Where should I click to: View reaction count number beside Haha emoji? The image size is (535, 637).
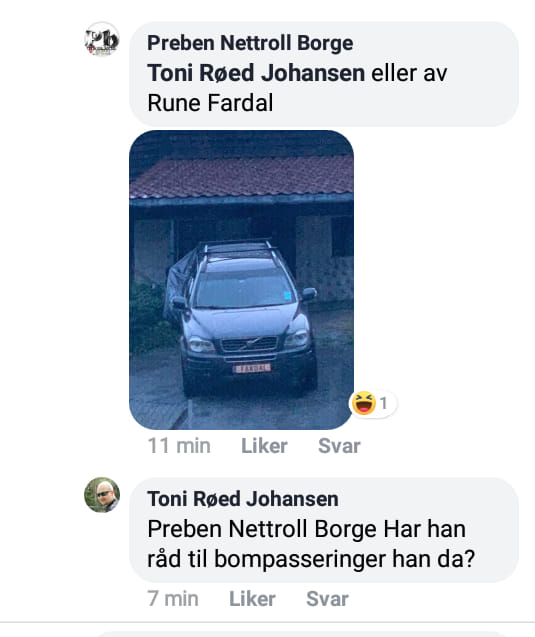pyautogui.click(x=383, y=403)
